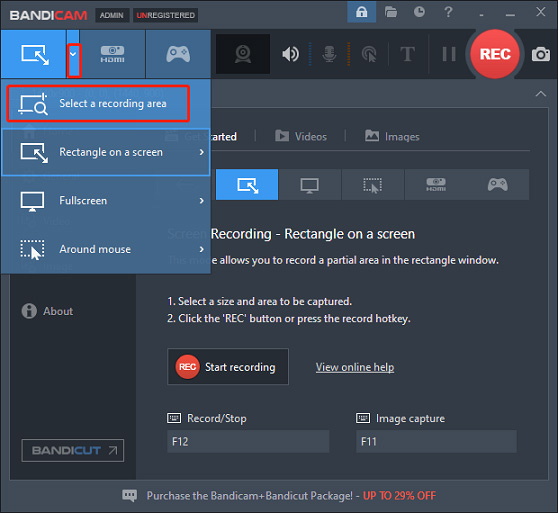This screenshot has height=513, width=558.
Task: Click the Fullscreen monitor icon in menu
Action: point(32,201)
